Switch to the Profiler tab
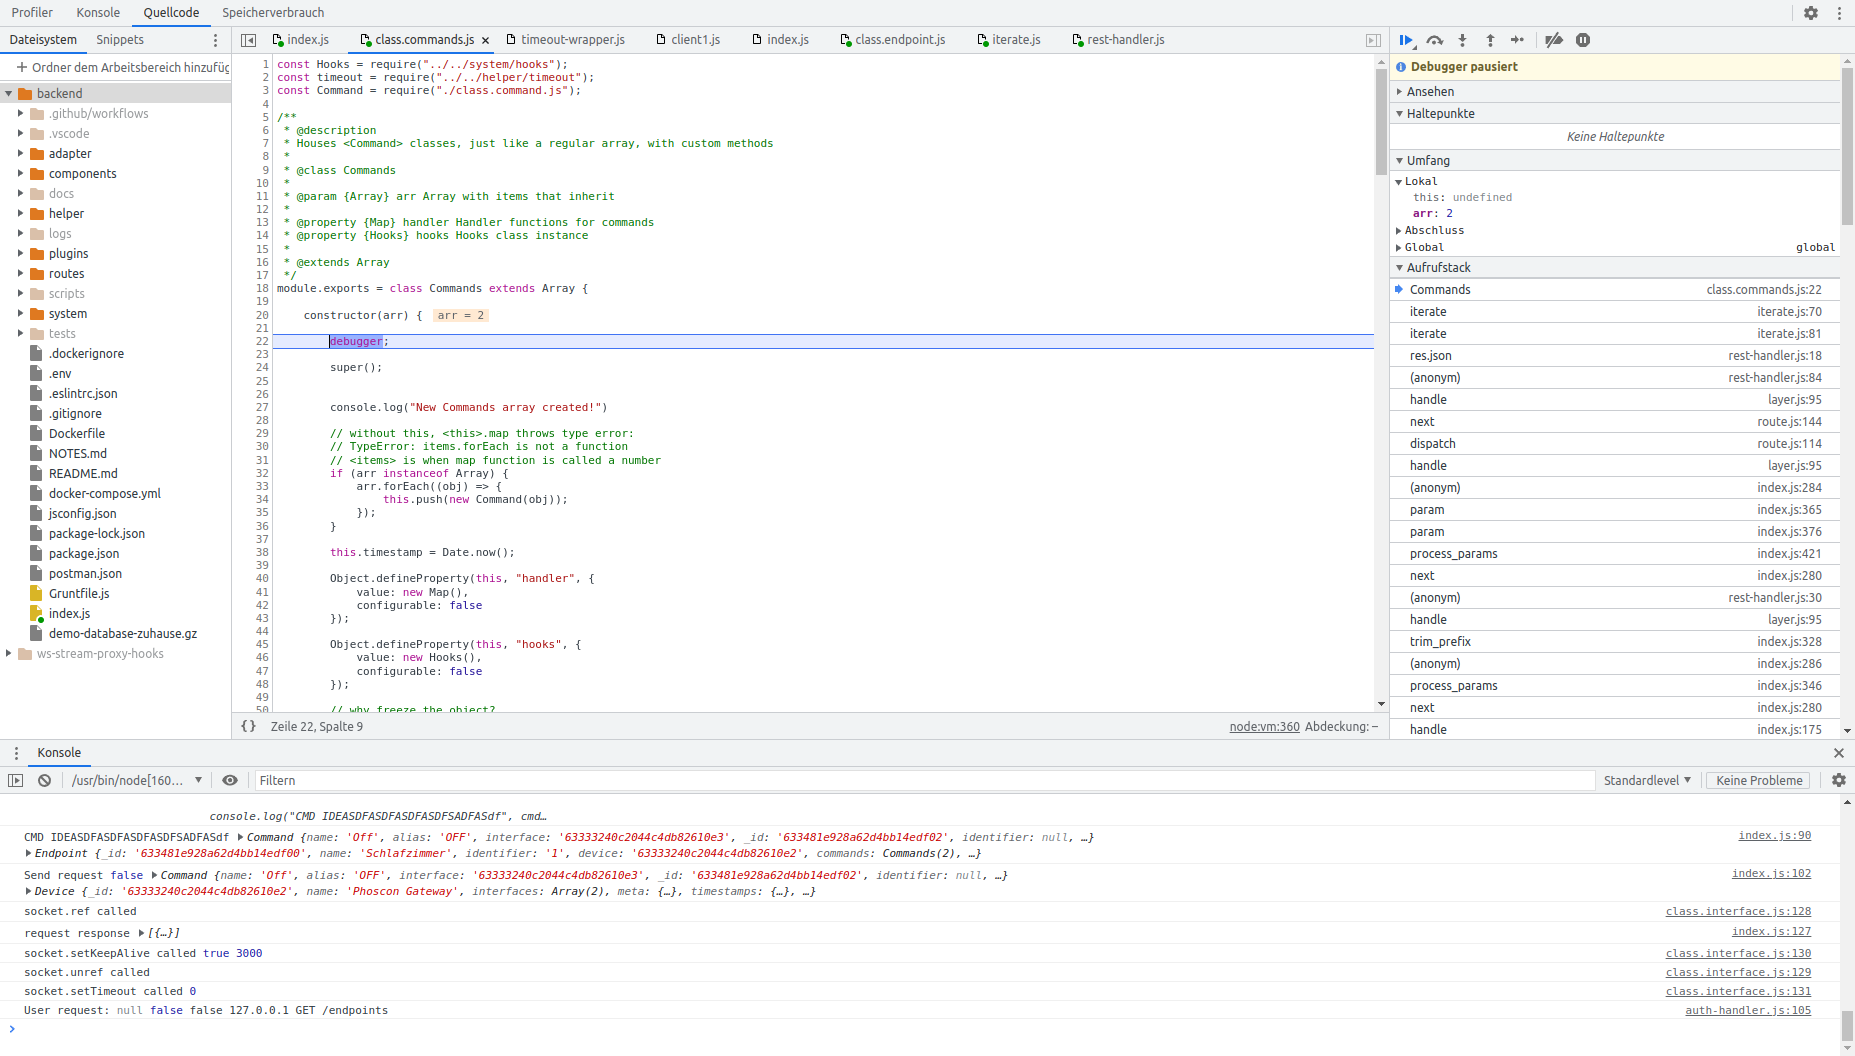 tap(31, 12)
